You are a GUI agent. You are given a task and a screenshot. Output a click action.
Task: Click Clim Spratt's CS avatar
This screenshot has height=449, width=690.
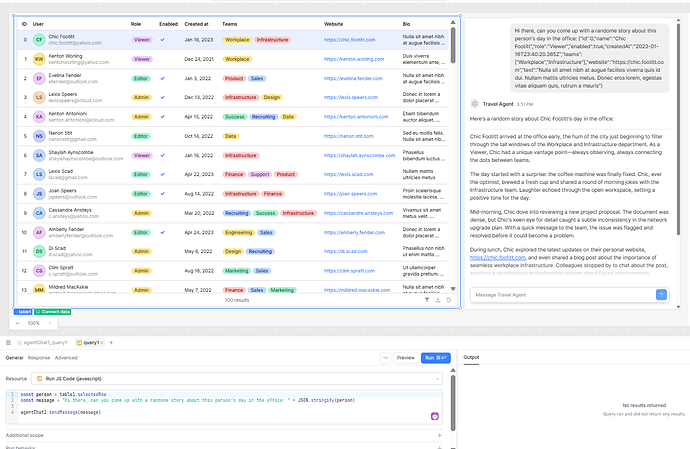point(39,271)
